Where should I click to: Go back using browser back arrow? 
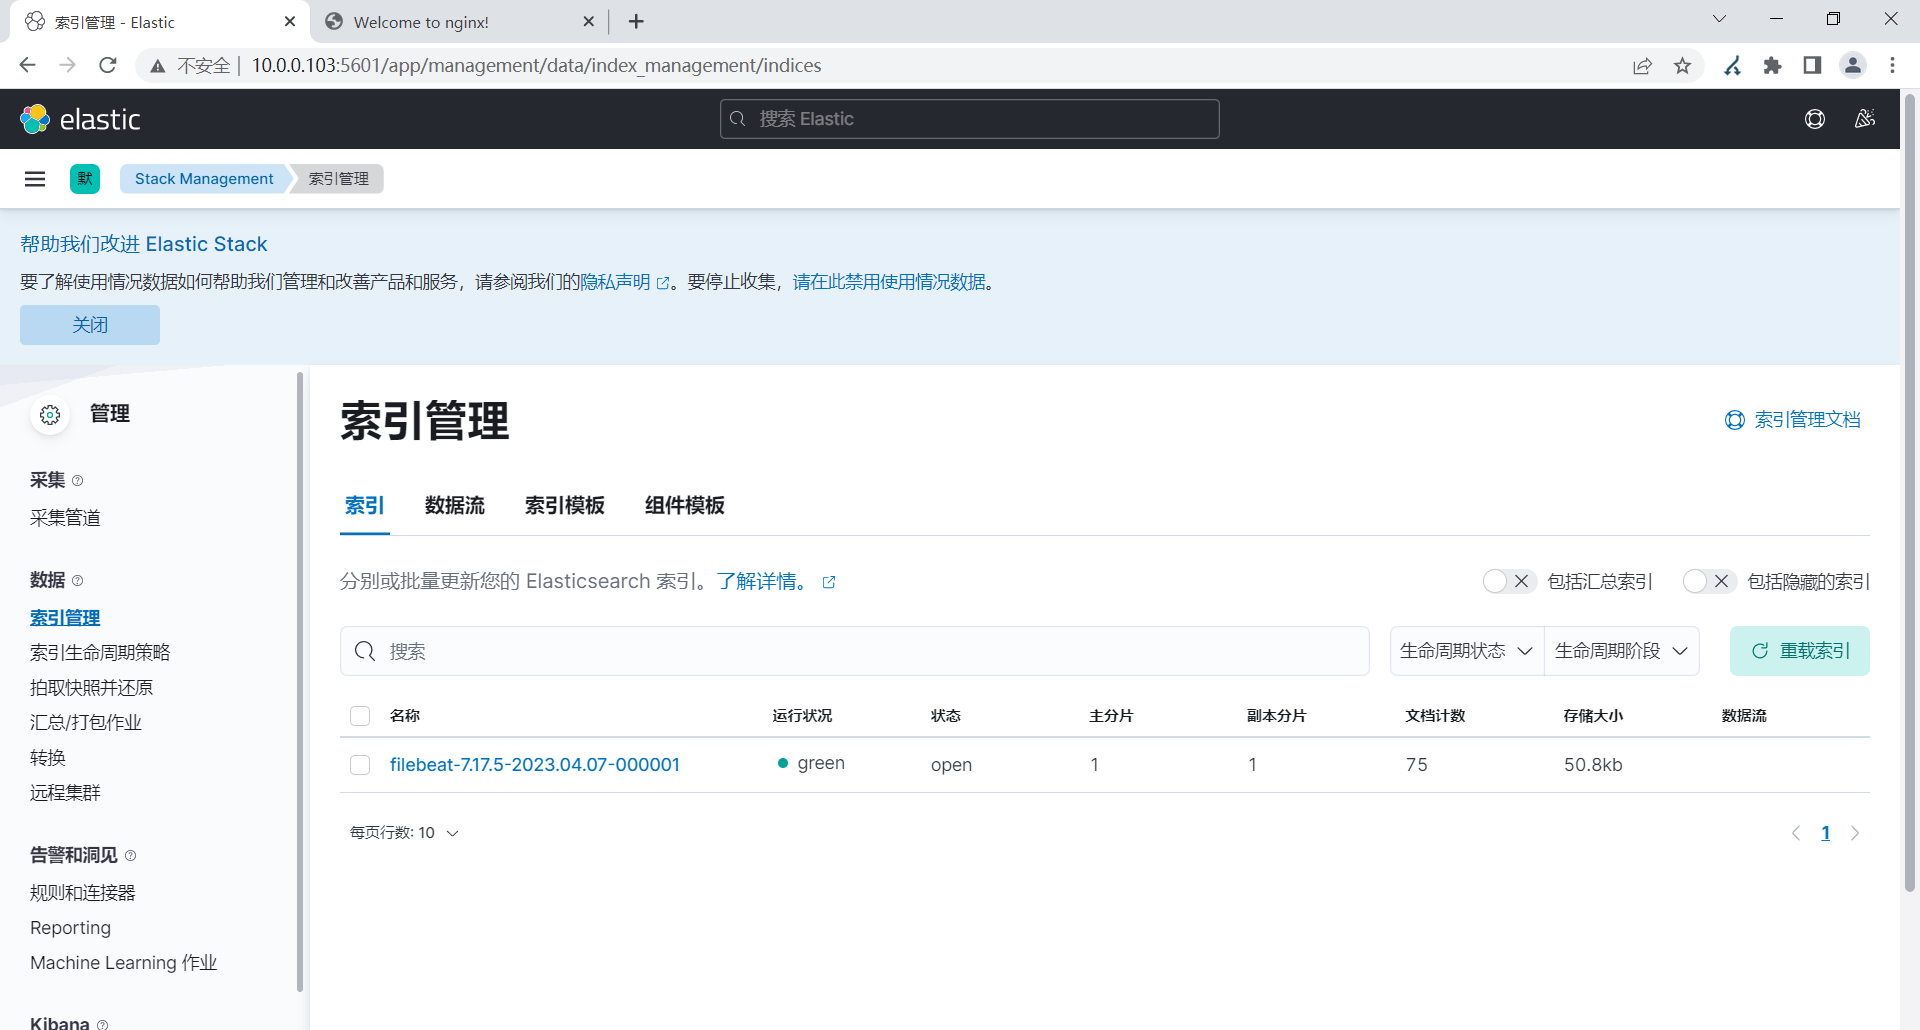28,65
